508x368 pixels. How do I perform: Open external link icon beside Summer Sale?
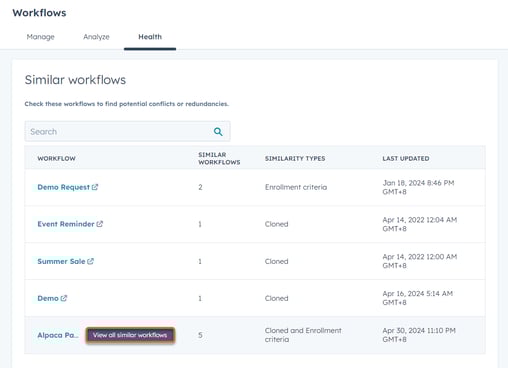pyautogui.click(x=90, y=261)
